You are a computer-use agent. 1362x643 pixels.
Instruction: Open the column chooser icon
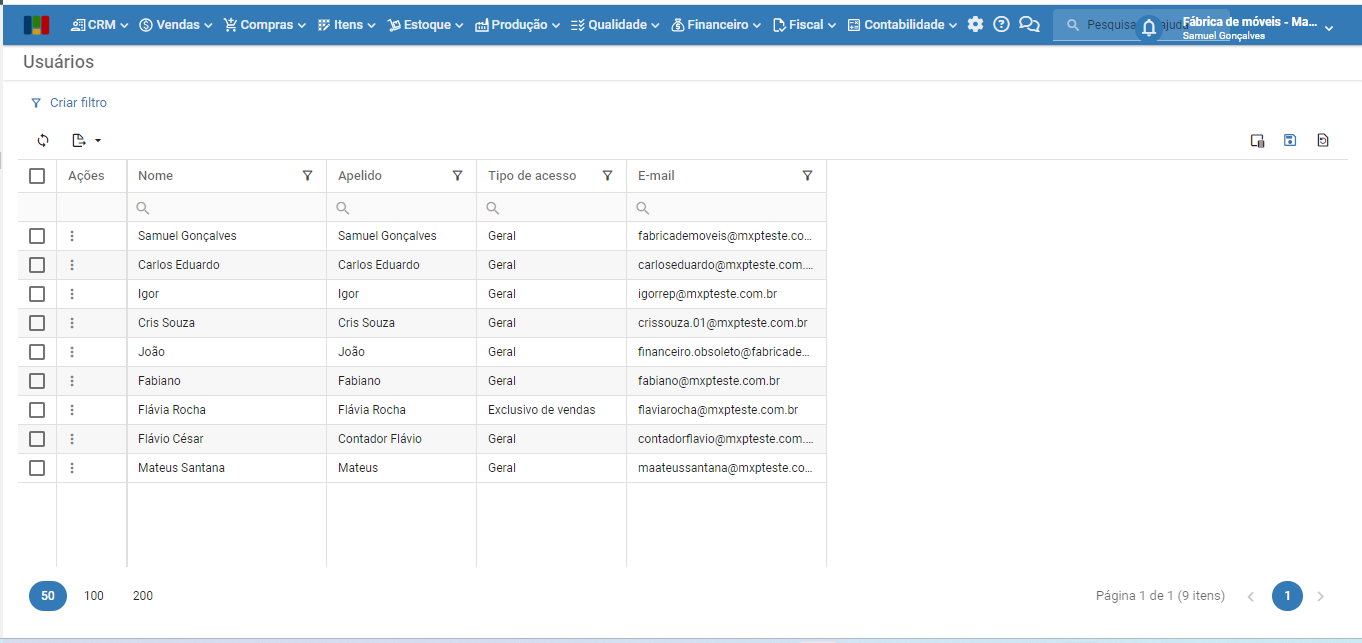[x=1258, y=141]
